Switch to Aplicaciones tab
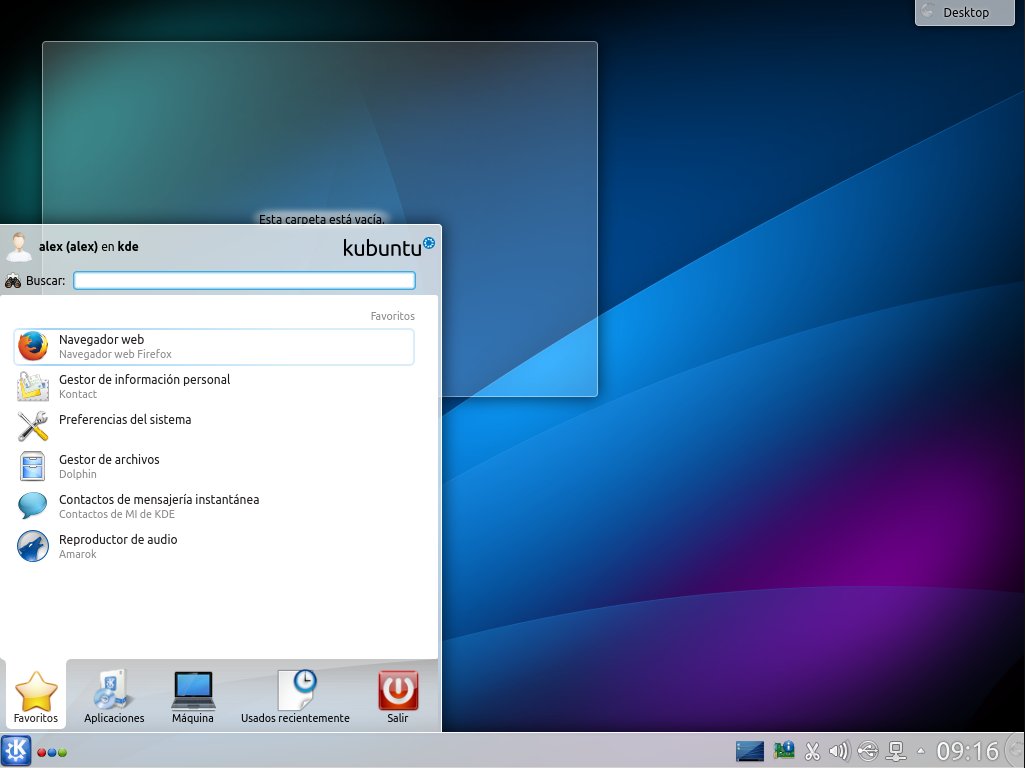 tap(114, 695)
